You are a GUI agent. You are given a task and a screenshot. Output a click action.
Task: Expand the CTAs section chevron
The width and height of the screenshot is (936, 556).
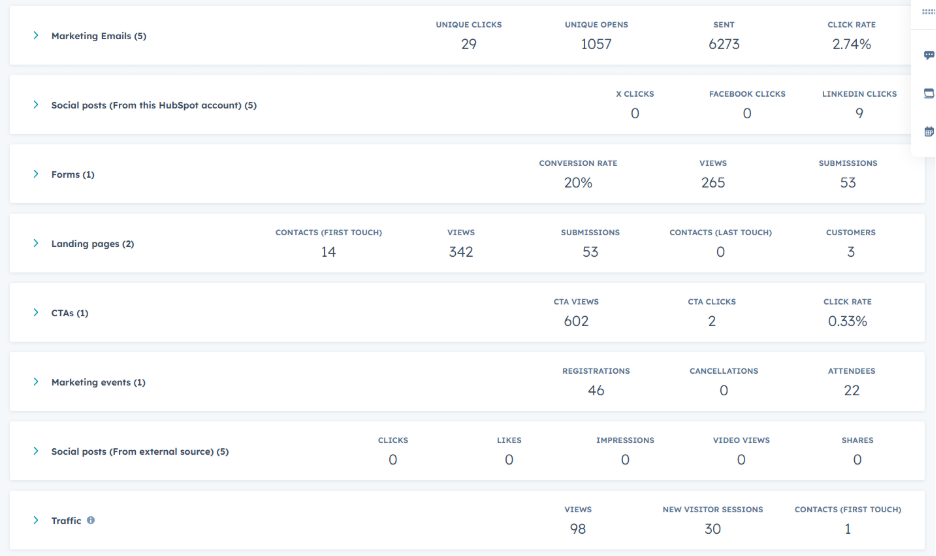[x=36, y=313]
